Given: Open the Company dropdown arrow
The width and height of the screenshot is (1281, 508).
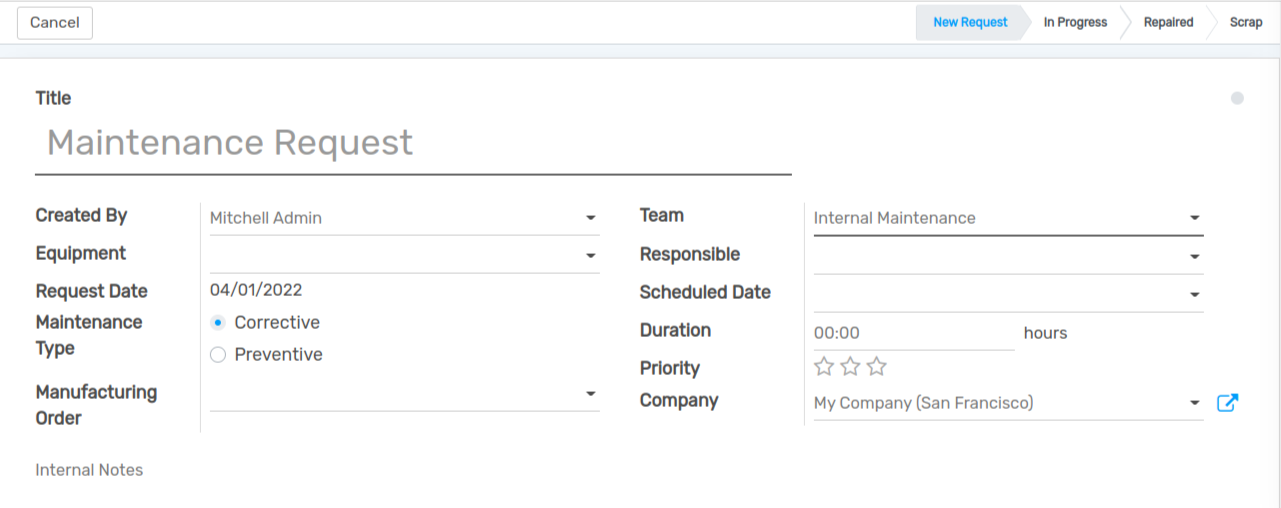Looking at the screenshot, I should point(1194,403).
